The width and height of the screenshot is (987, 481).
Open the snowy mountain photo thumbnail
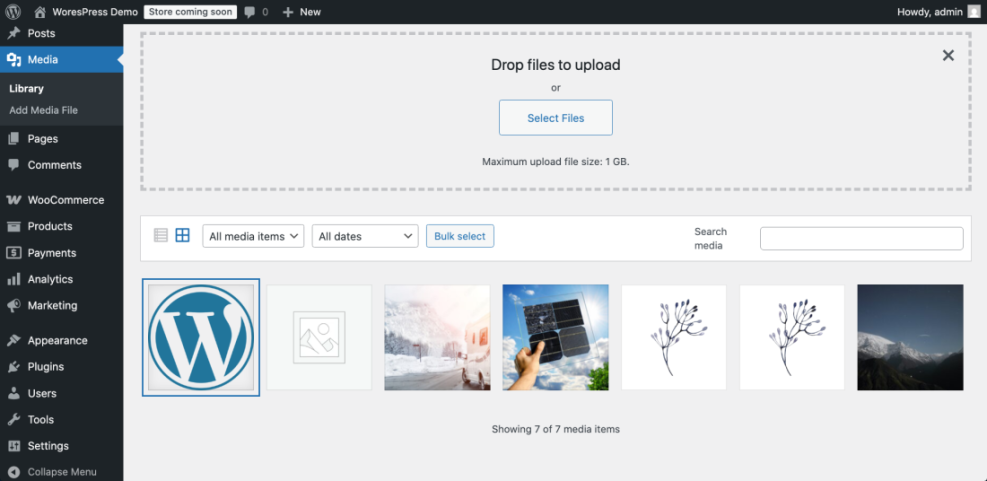click(910, 338)
